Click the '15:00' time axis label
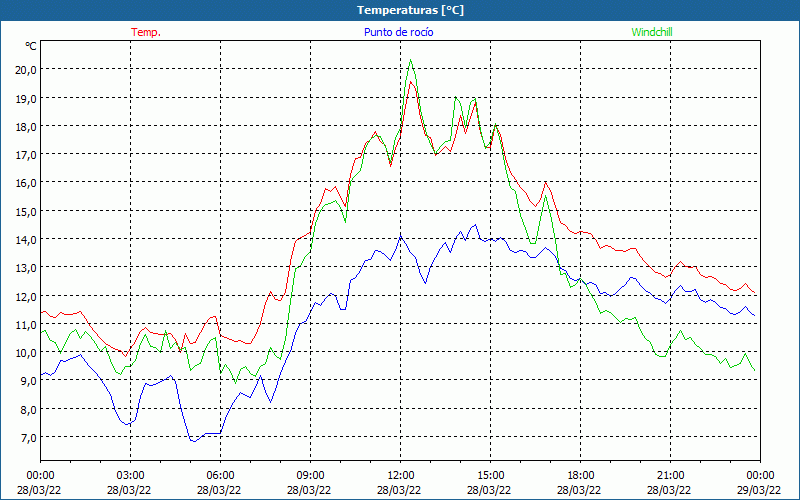Screen dimensions: 800x500 click(x=490, y=476)
